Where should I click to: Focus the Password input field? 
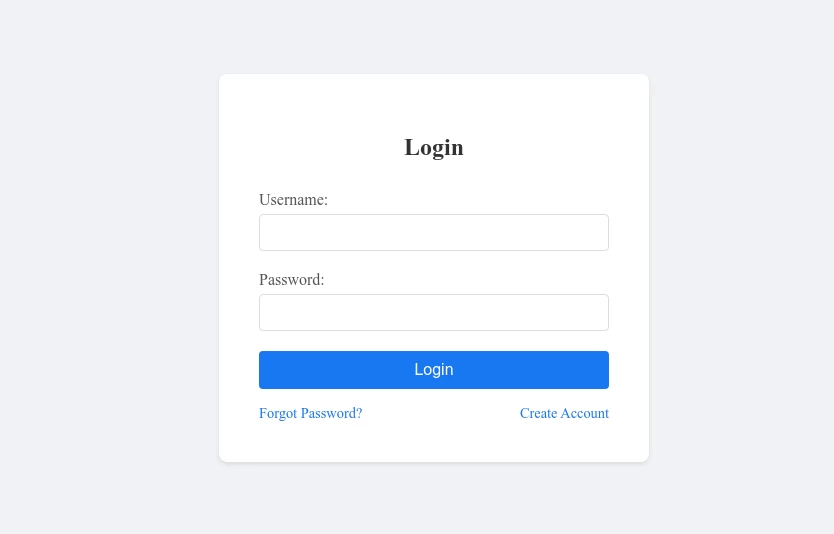[433, 312]
